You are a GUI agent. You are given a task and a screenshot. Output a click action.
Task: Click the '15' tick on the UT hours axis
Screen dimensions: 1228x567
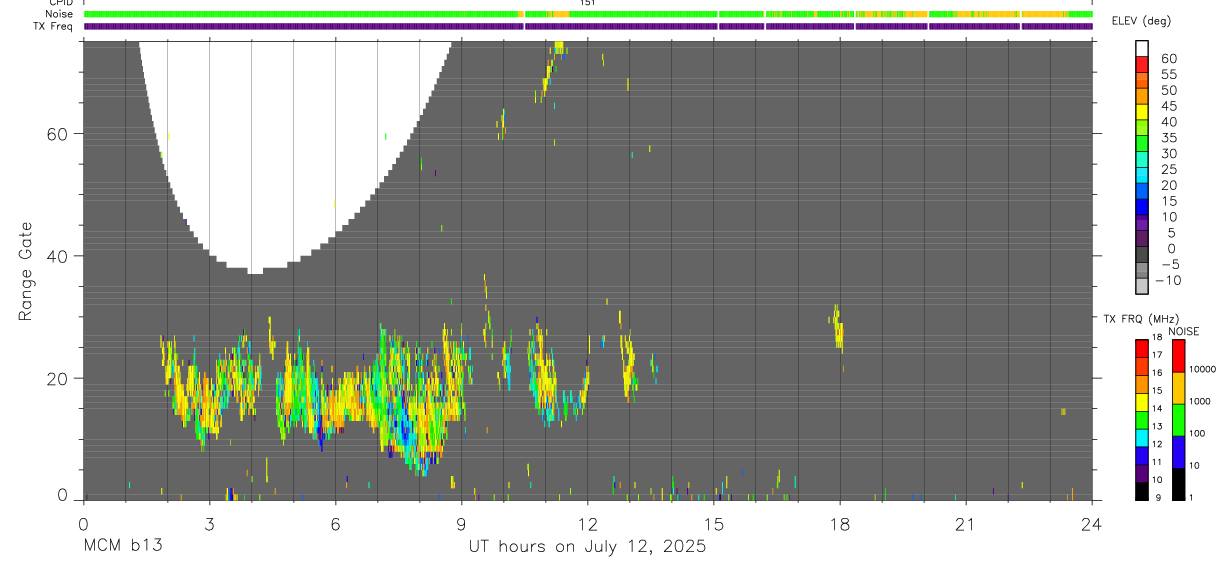[713, 524]
